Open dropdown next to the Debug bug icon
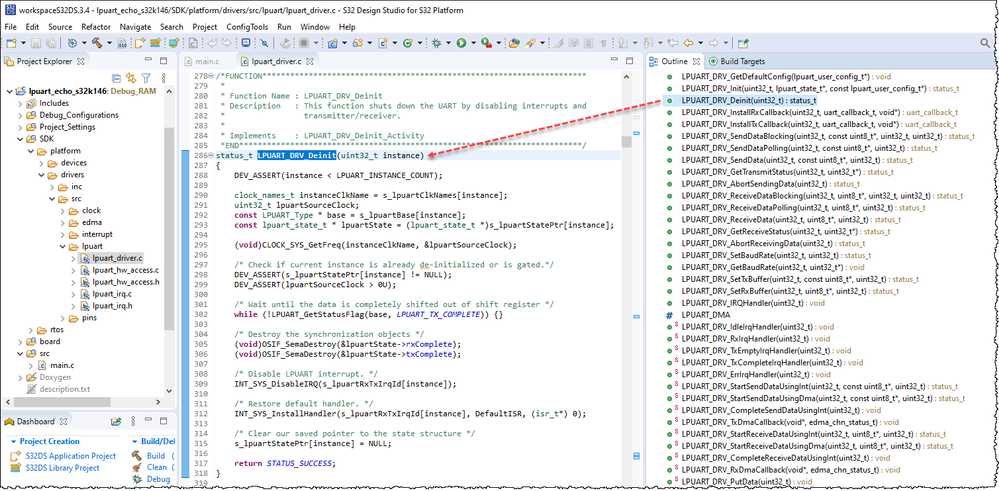Viewport: 999px width, 491px height. (x=449, y=43)
